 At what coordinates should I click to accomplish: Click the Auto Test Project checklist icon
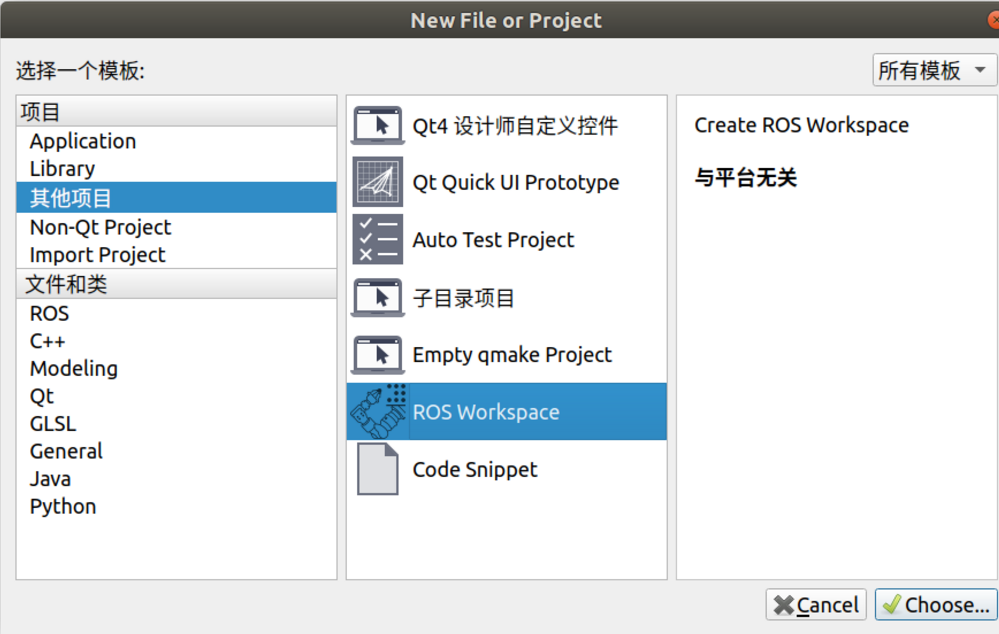pos(378,240)
